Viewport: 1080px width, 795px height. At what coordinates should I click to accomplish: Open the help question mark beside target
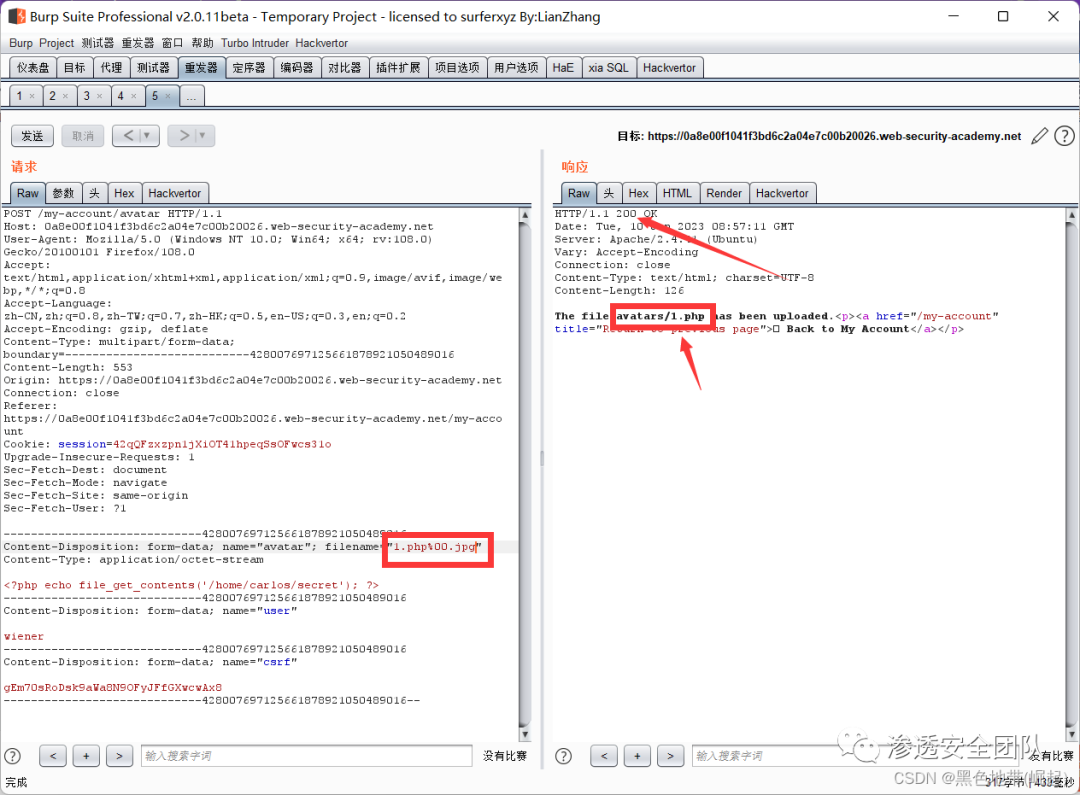click(x=1064, y=136)
